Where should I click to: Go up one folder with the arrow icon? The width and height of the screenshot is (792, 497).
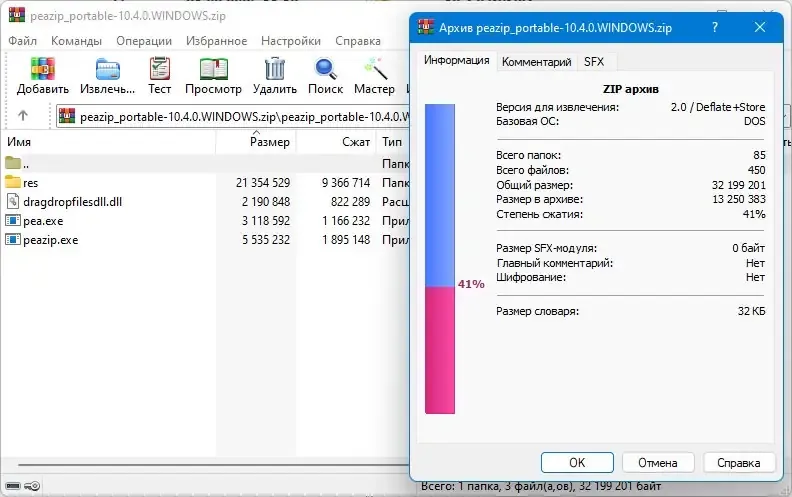pos(23,116)
